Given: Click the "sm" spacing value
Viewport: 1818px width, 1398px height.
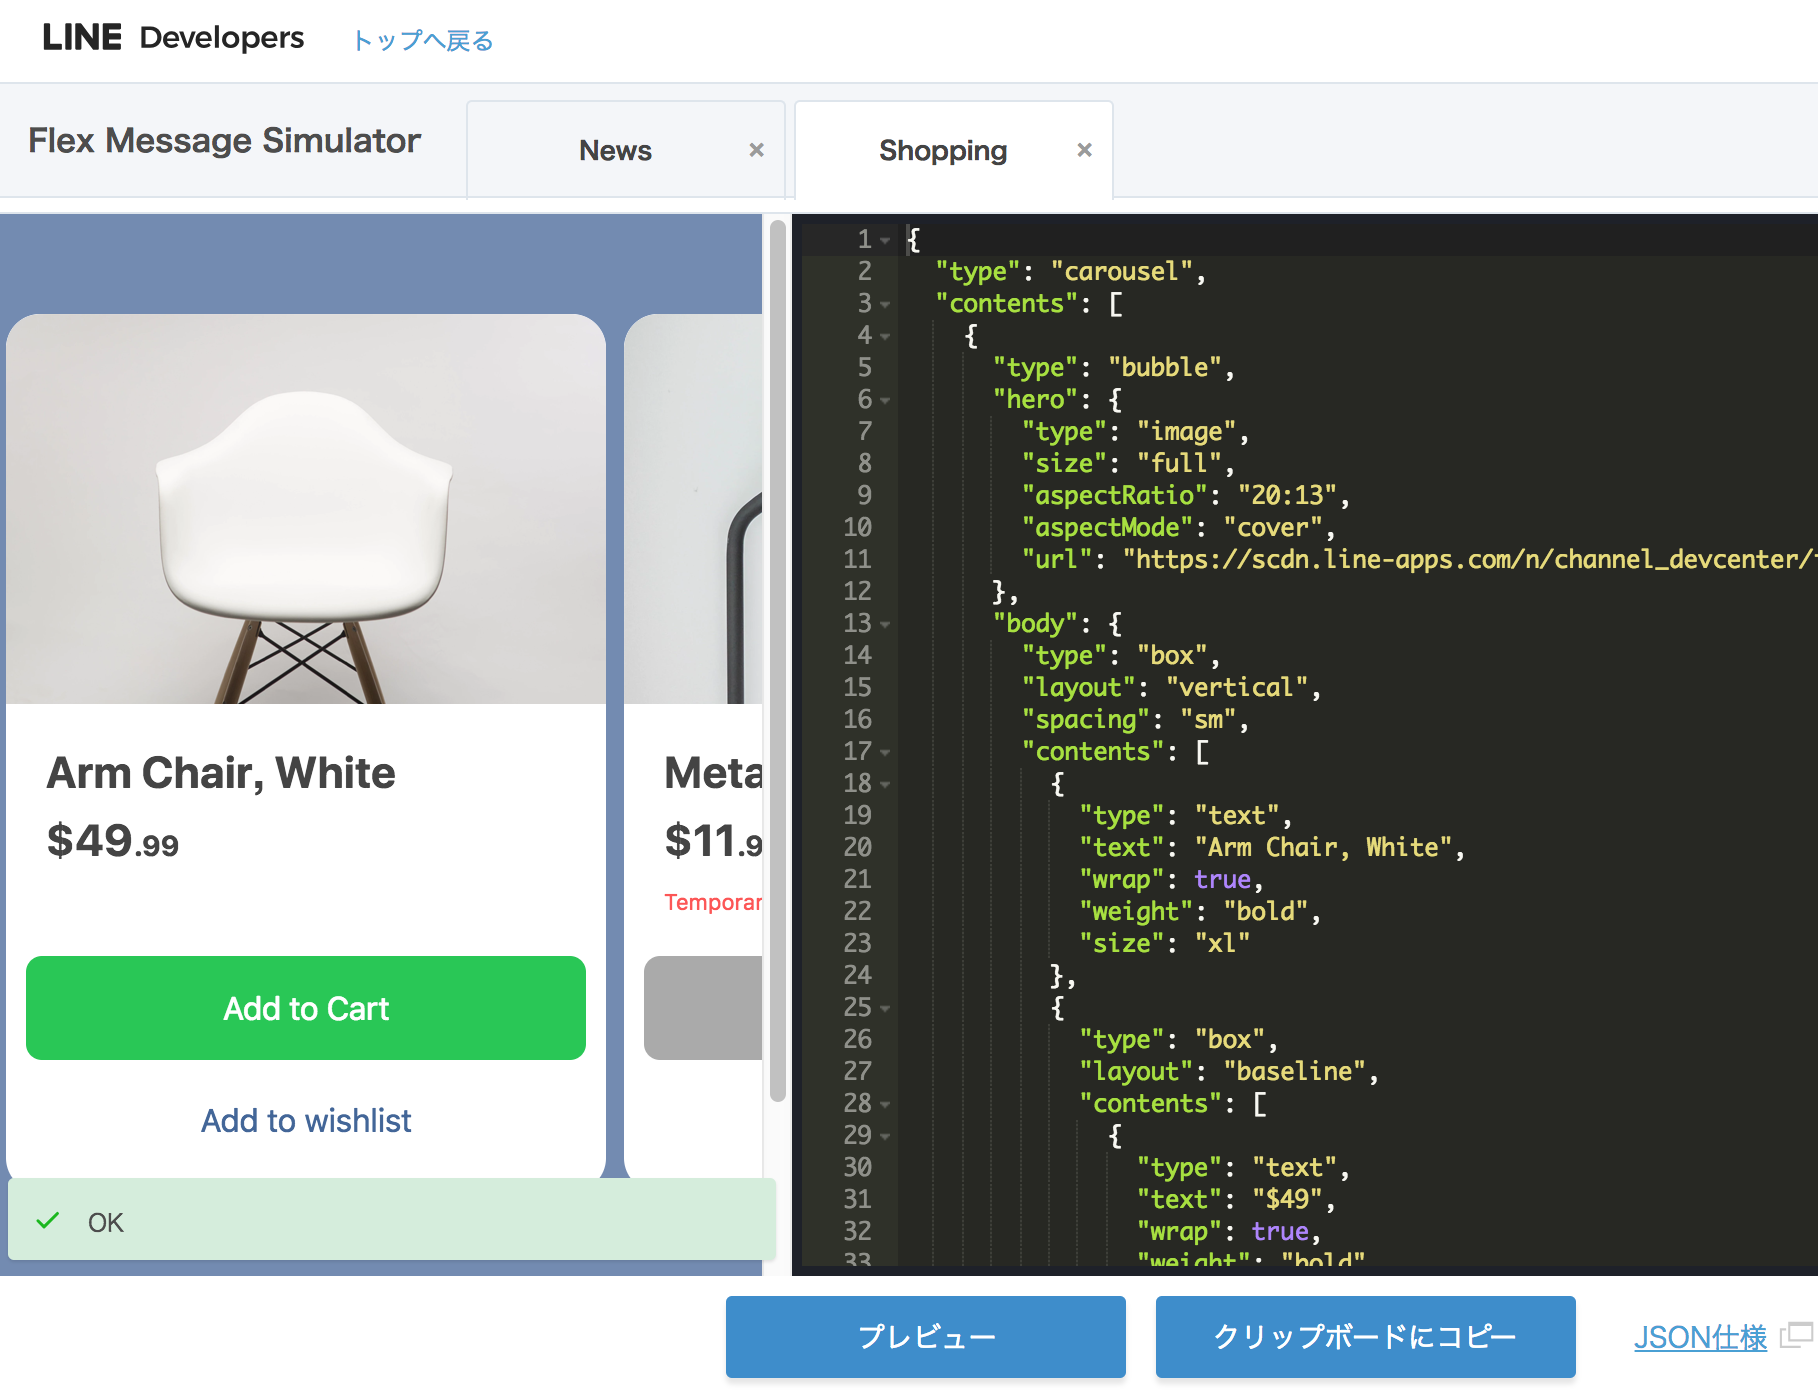Looking at the screenshot, I should [1208, 719].
